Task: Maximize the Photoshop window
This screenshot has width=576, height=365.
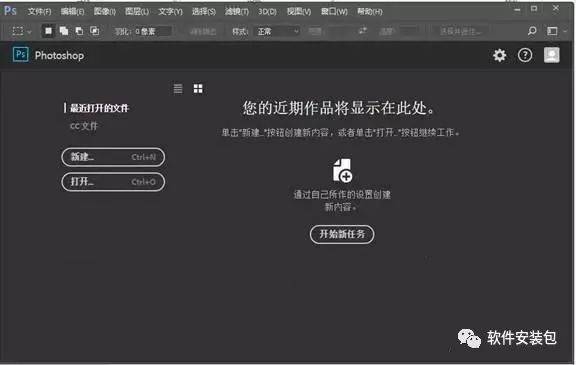Action: tap(534, 9)
